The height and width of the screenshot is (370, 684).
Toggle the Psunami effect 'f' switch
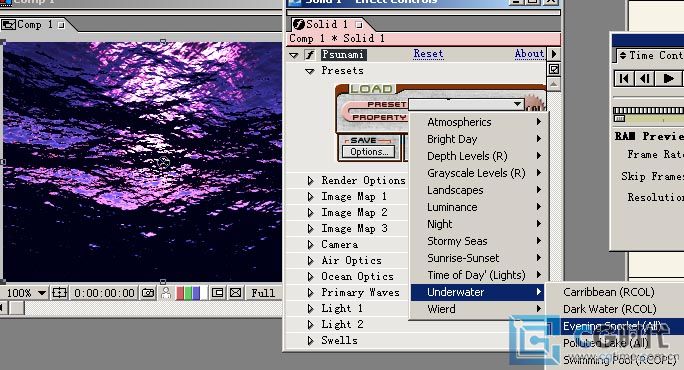click(x=310, y=55)
